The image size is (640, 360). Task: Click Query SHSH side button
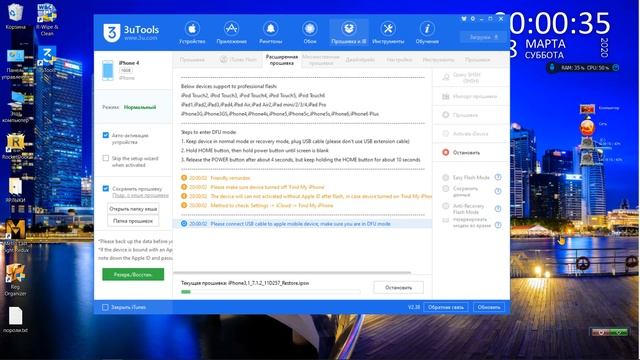(x=471, y=78)
